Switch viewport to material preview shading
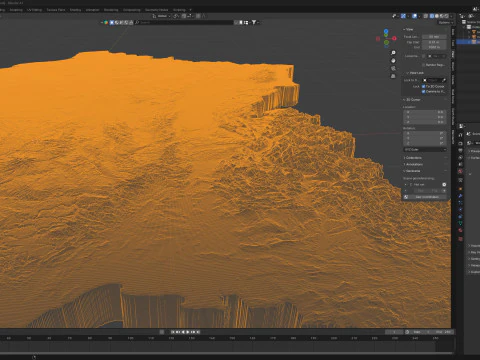Screen dimensions: 480x360 pos(442,16)
